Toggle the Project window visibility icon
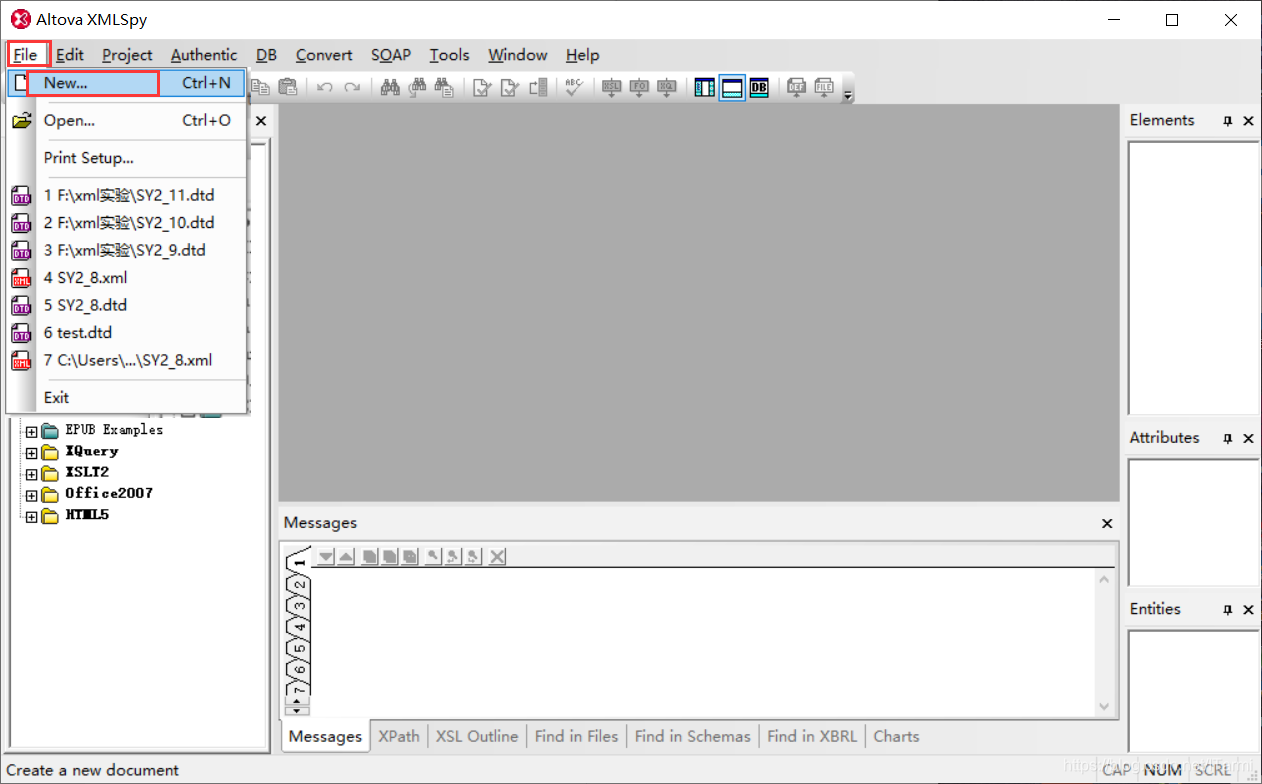This screenshot has height=784, width=1262. pyautogui.click(x=705, y=87)
